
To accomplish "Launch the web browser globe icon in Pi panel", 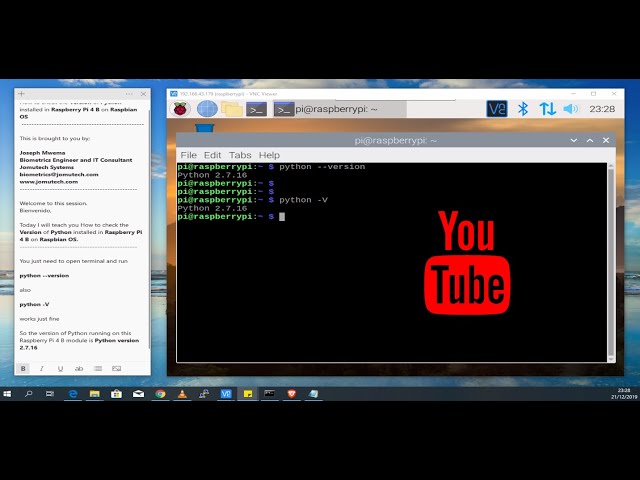I will (207, 109).
